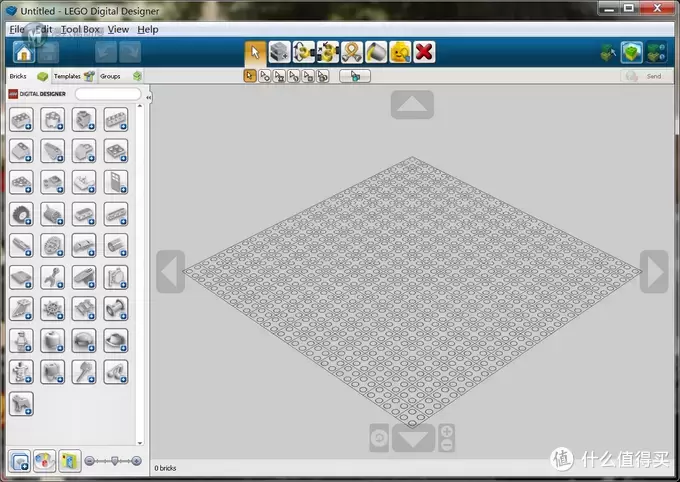Click the palette scrollbar down arrow
680x482 pixels.
(140, 443)
